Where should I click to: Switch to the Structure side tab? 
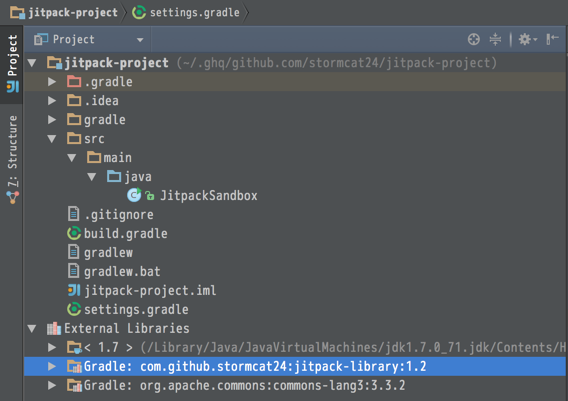(12, 159)
